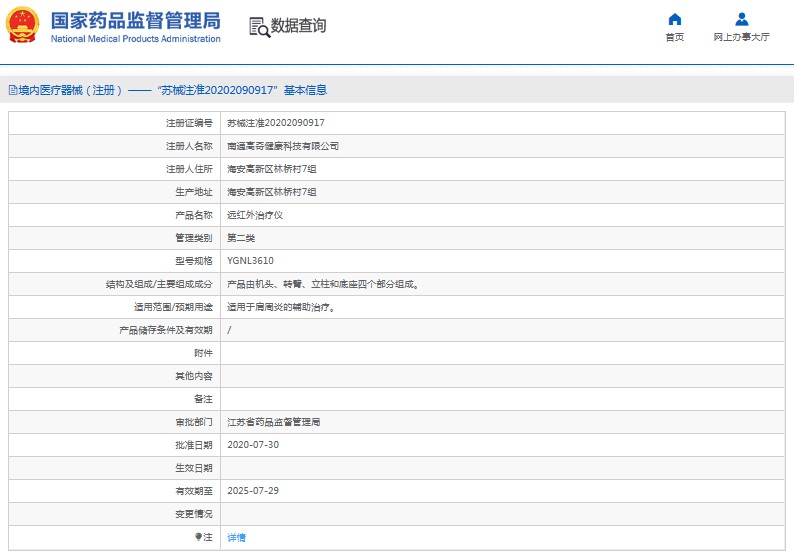Click the bulb icon beside 注

tap(198, 537)
